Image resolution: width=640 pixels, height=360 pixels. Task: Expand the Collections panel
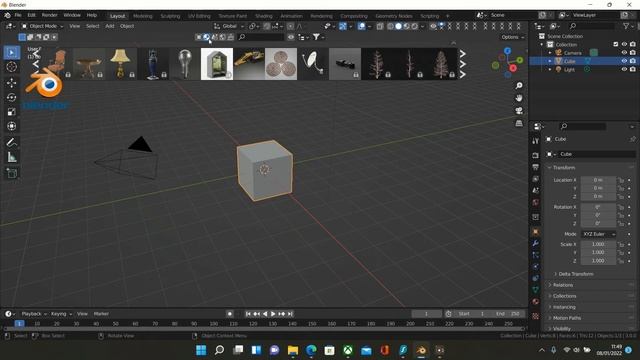coord(564,296)
